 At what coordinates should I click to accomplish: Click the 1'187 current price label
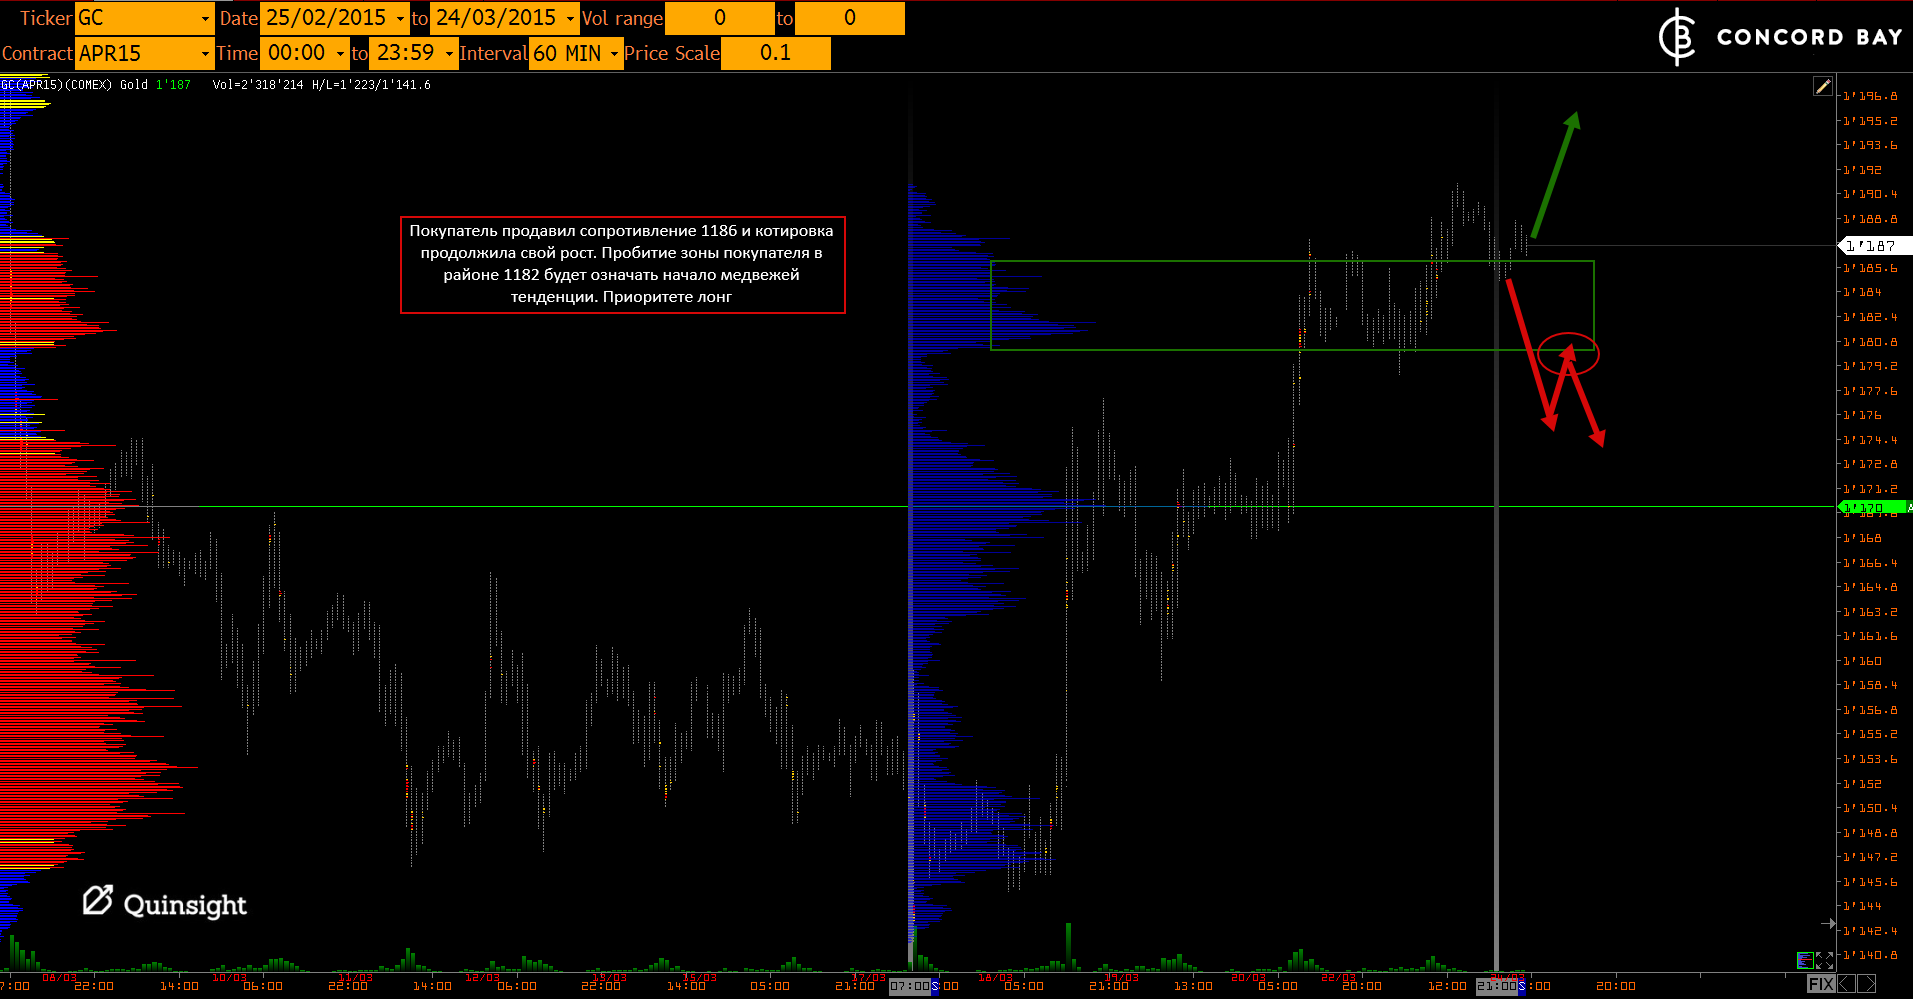pos(1875,245)
